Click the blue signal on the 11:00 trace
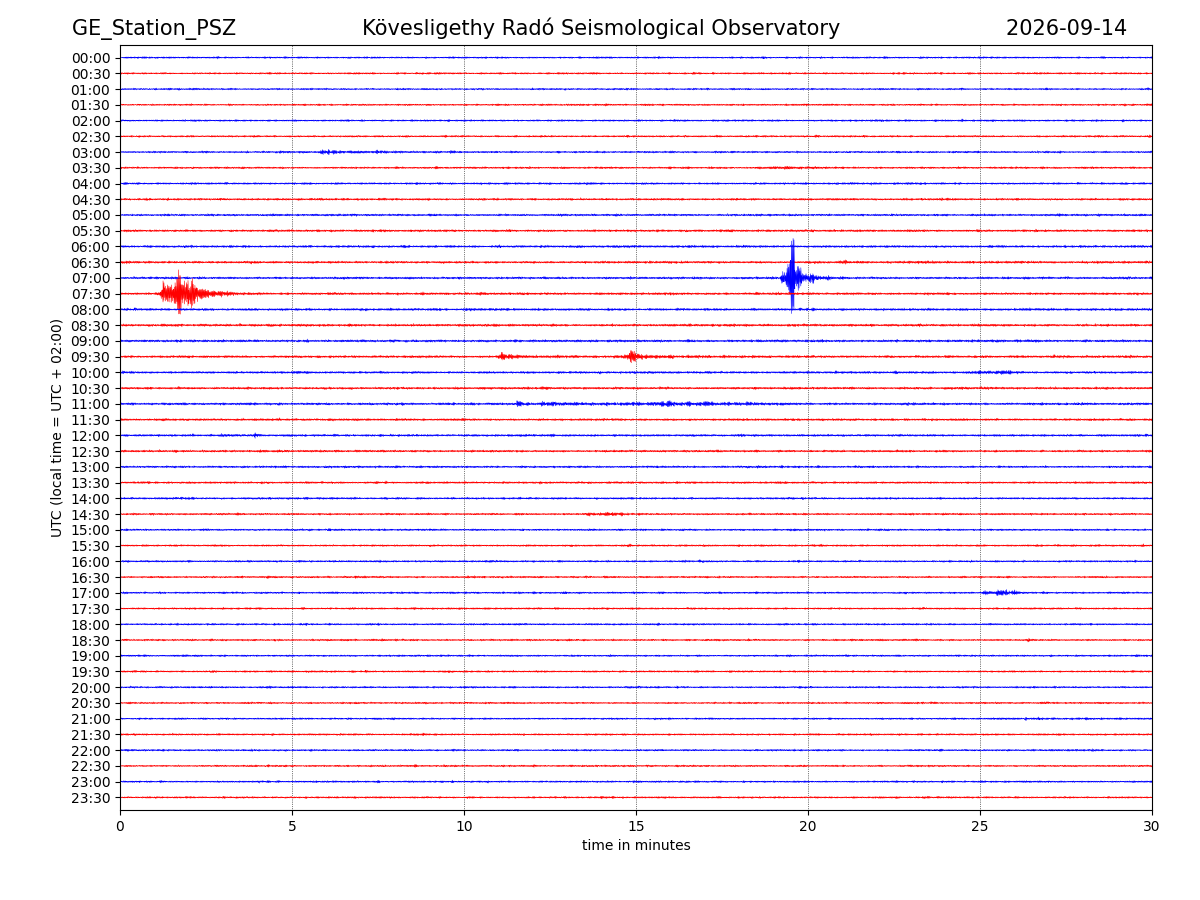The width and height of the screenshot is (1200, 900). pos(630,404)
